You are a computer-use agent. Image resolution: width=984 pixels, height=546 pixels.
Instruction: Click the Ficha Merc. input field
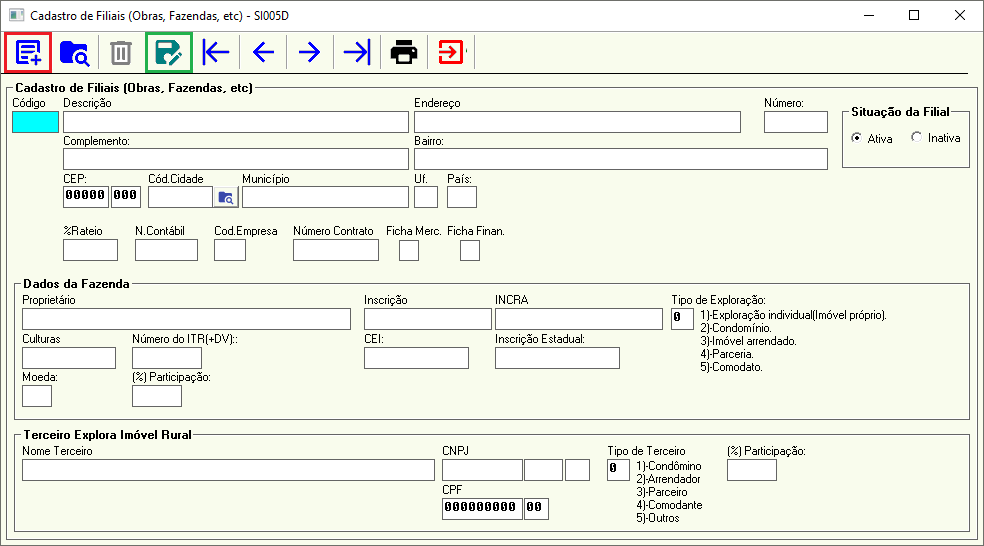point(409,250)
